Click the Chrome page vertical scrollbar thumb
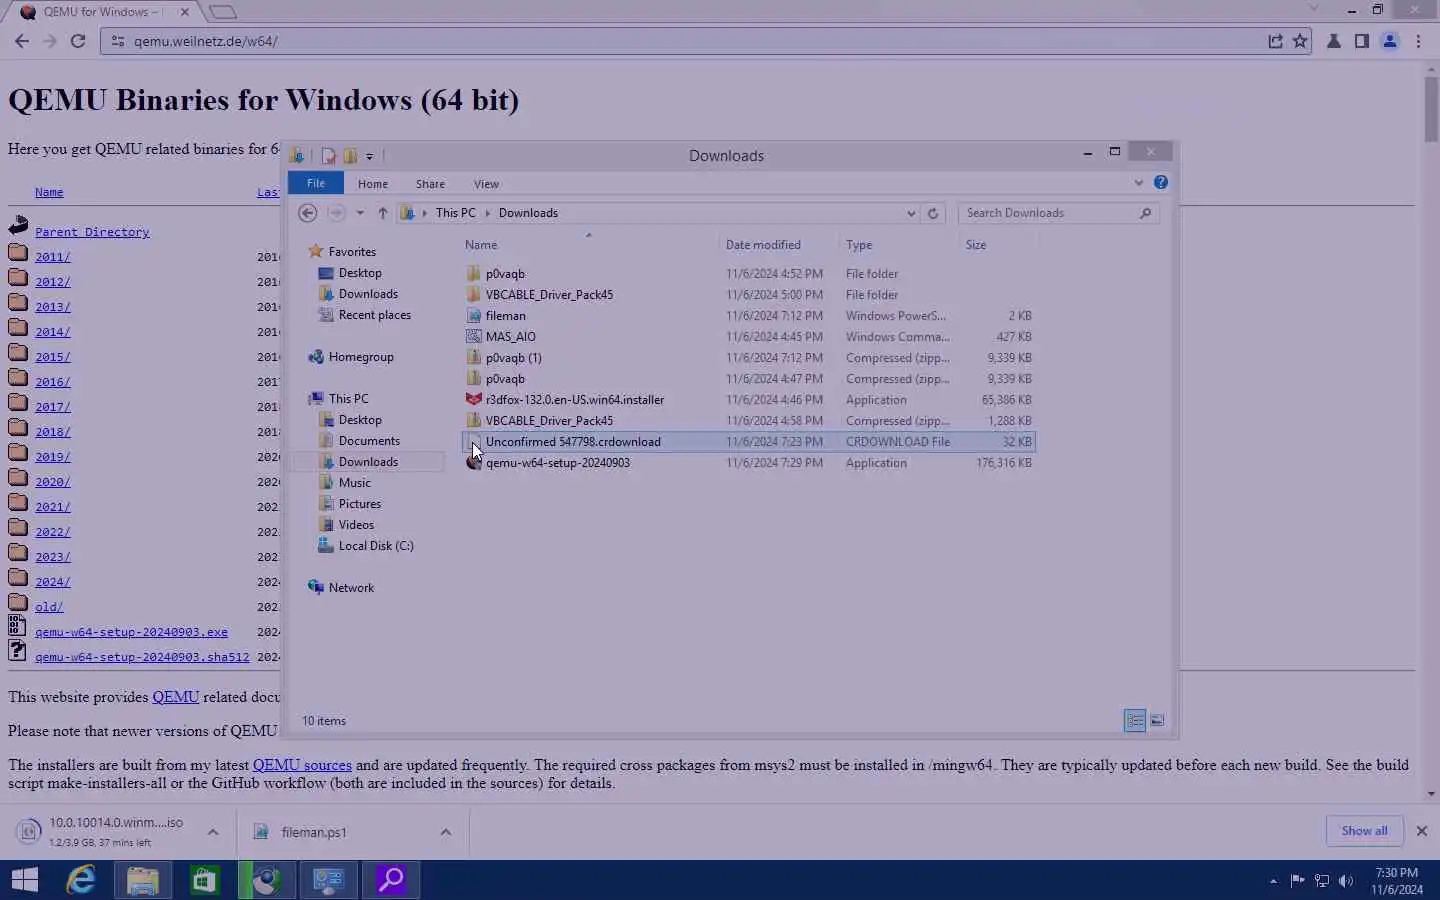This screenshot has width=1440, height=900. click(1431, 109)
